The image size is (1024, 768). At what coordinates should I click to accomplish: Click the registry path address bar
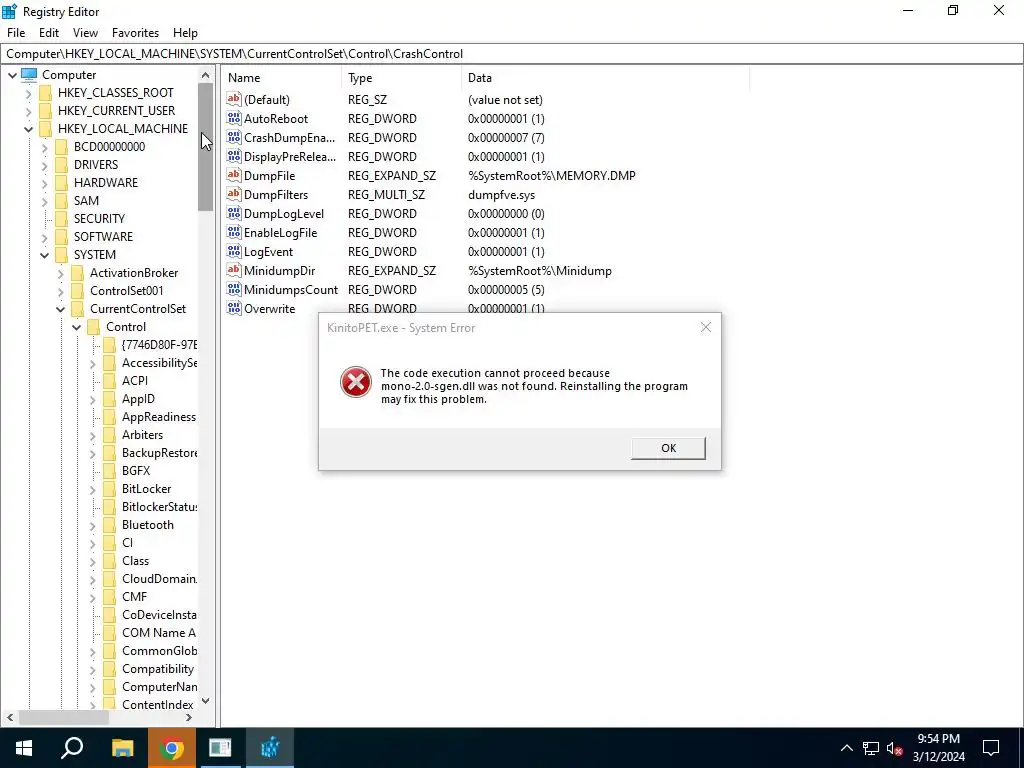[x=512, y=54]
